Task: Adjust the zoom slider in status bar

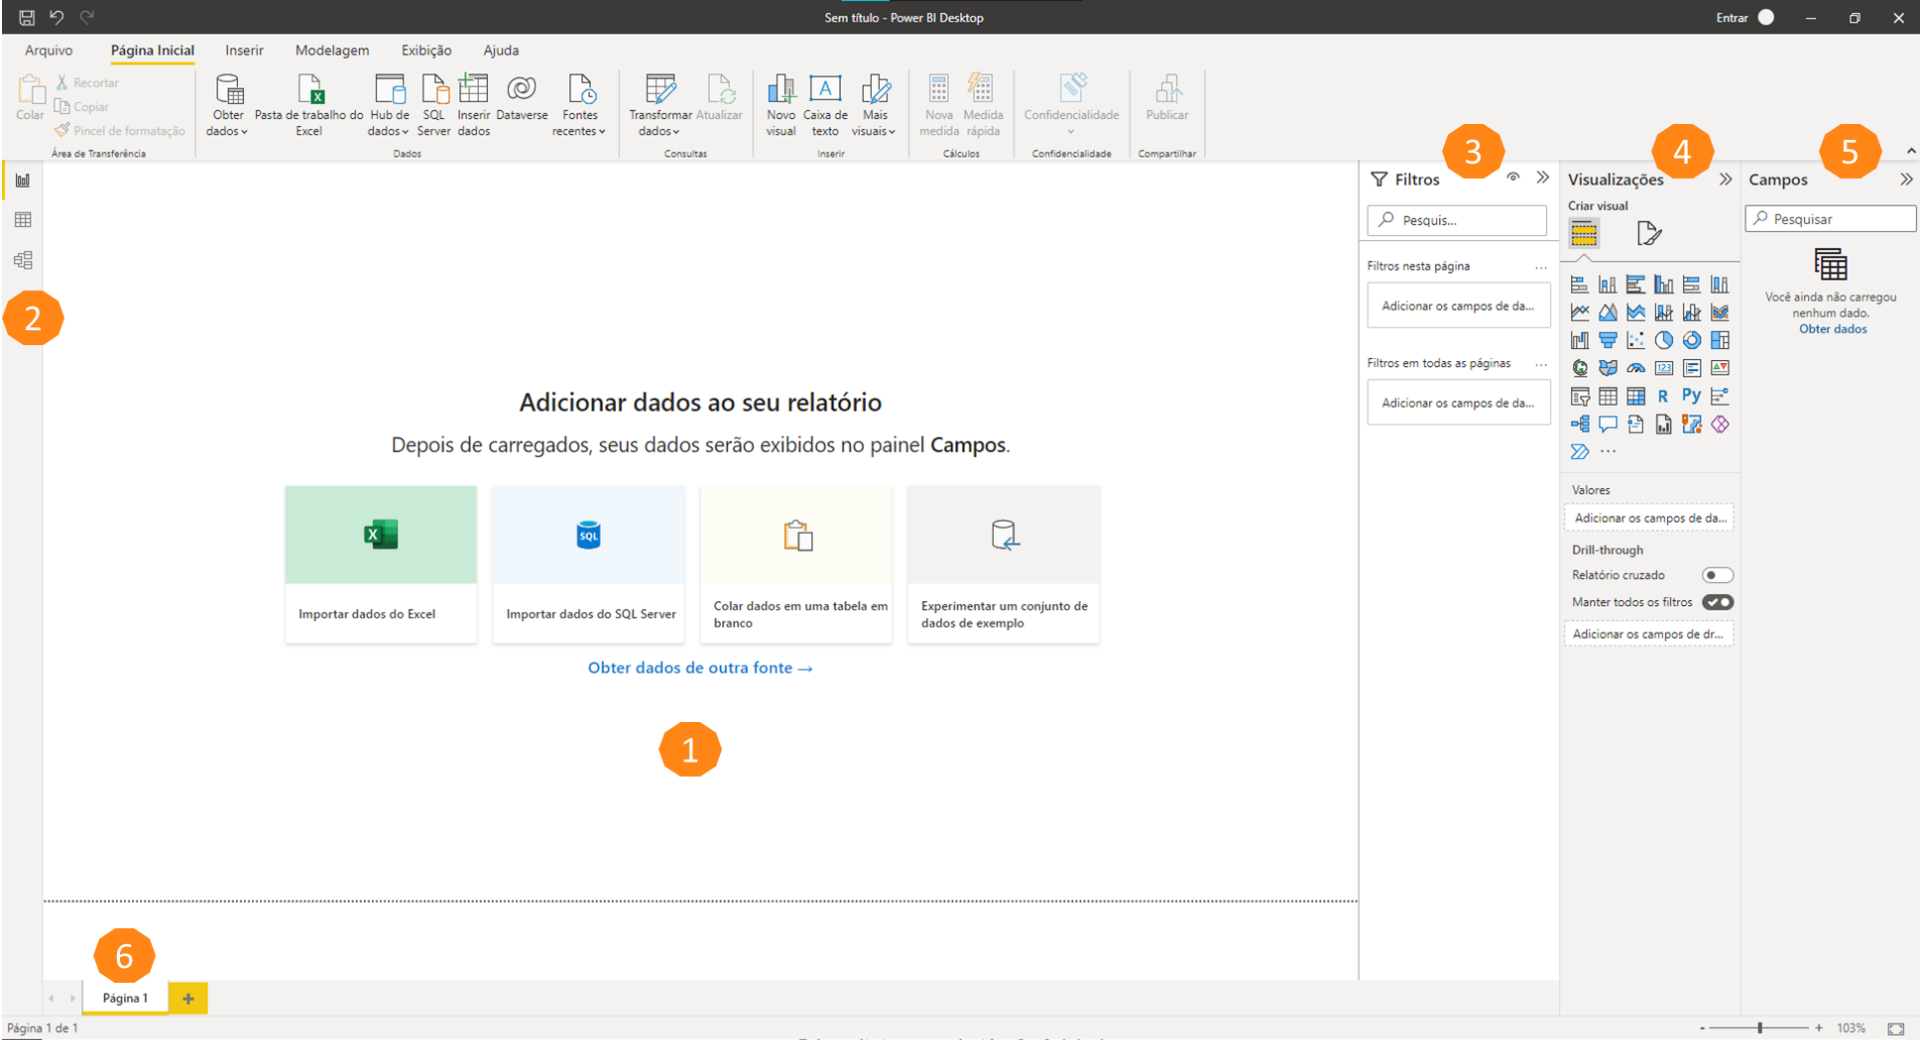Action: click(x=1758, y=1027)
